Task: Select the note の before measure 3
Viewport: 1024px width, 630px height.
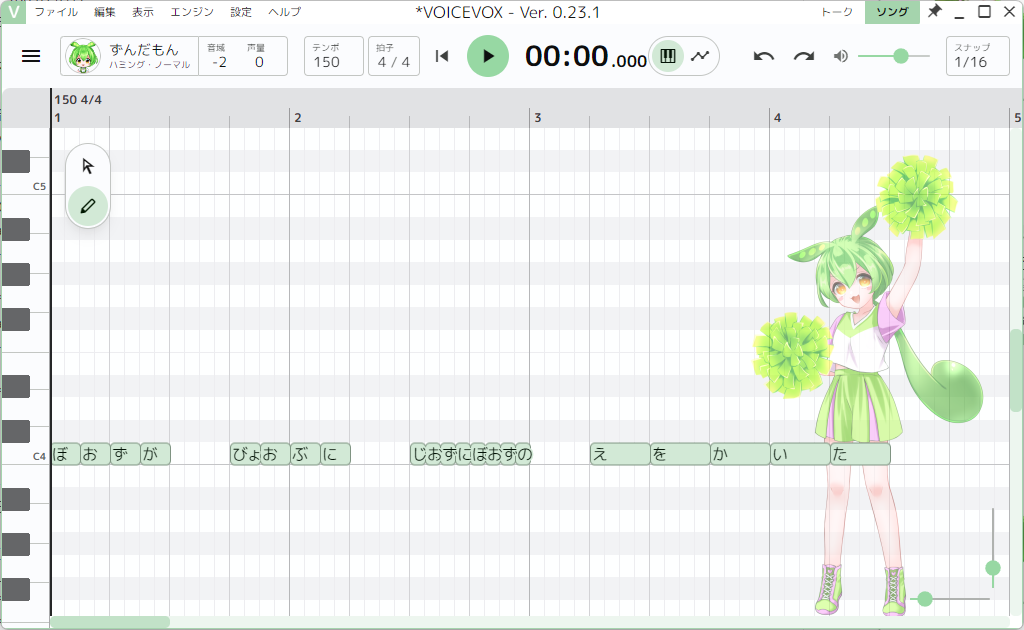Action: point(524,454)
